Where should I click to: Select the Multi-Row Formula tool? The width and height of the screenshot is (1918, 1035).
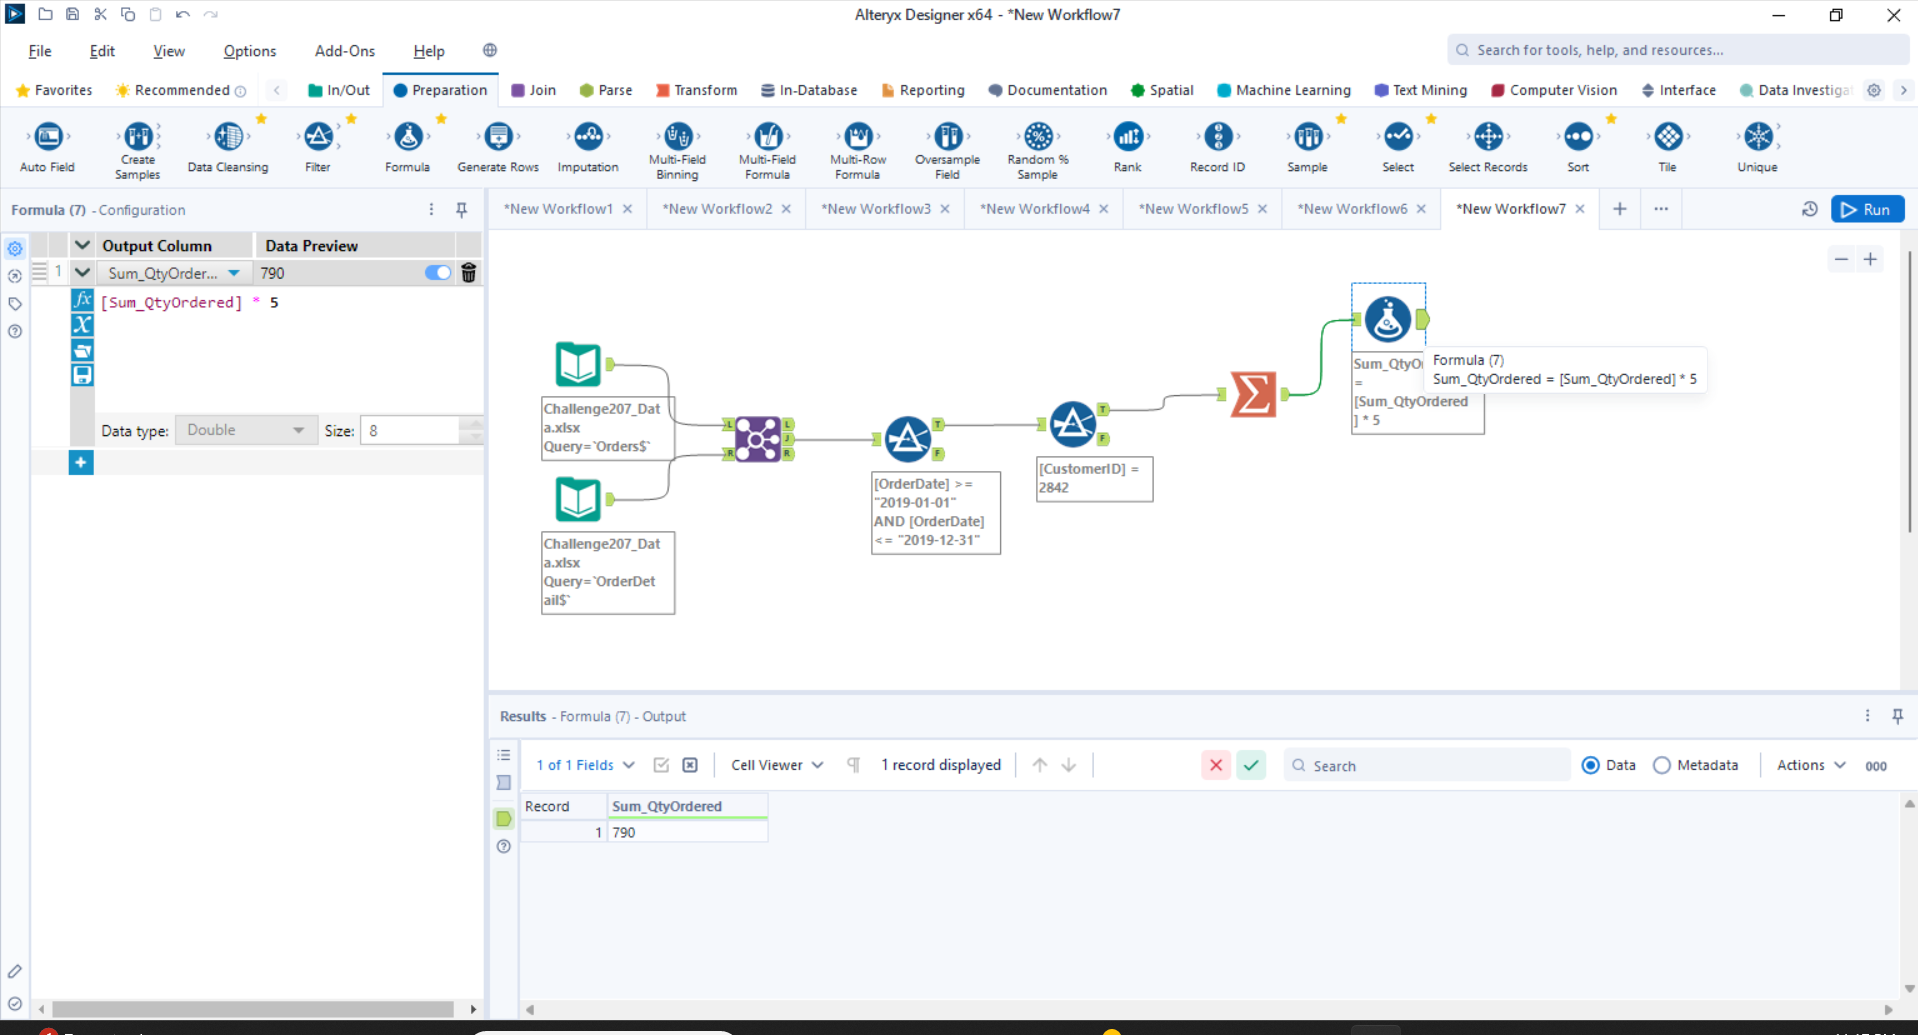[858, 150]
